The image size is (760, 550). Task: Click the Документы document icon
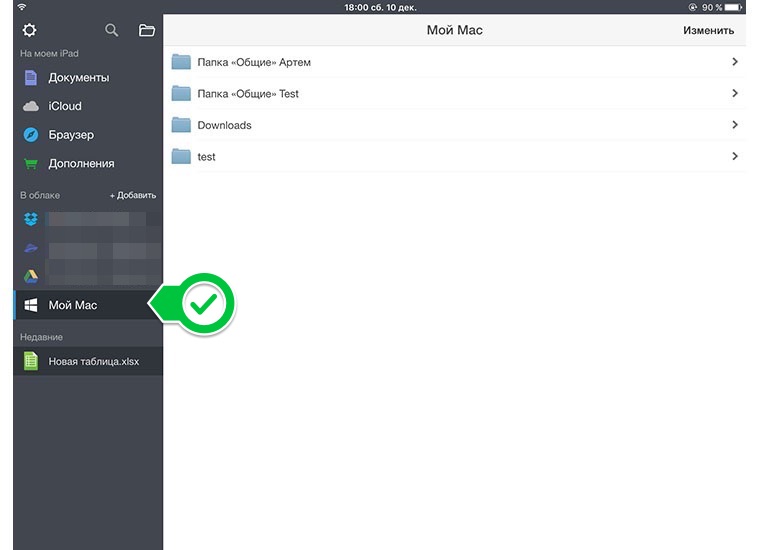point(31,78)
